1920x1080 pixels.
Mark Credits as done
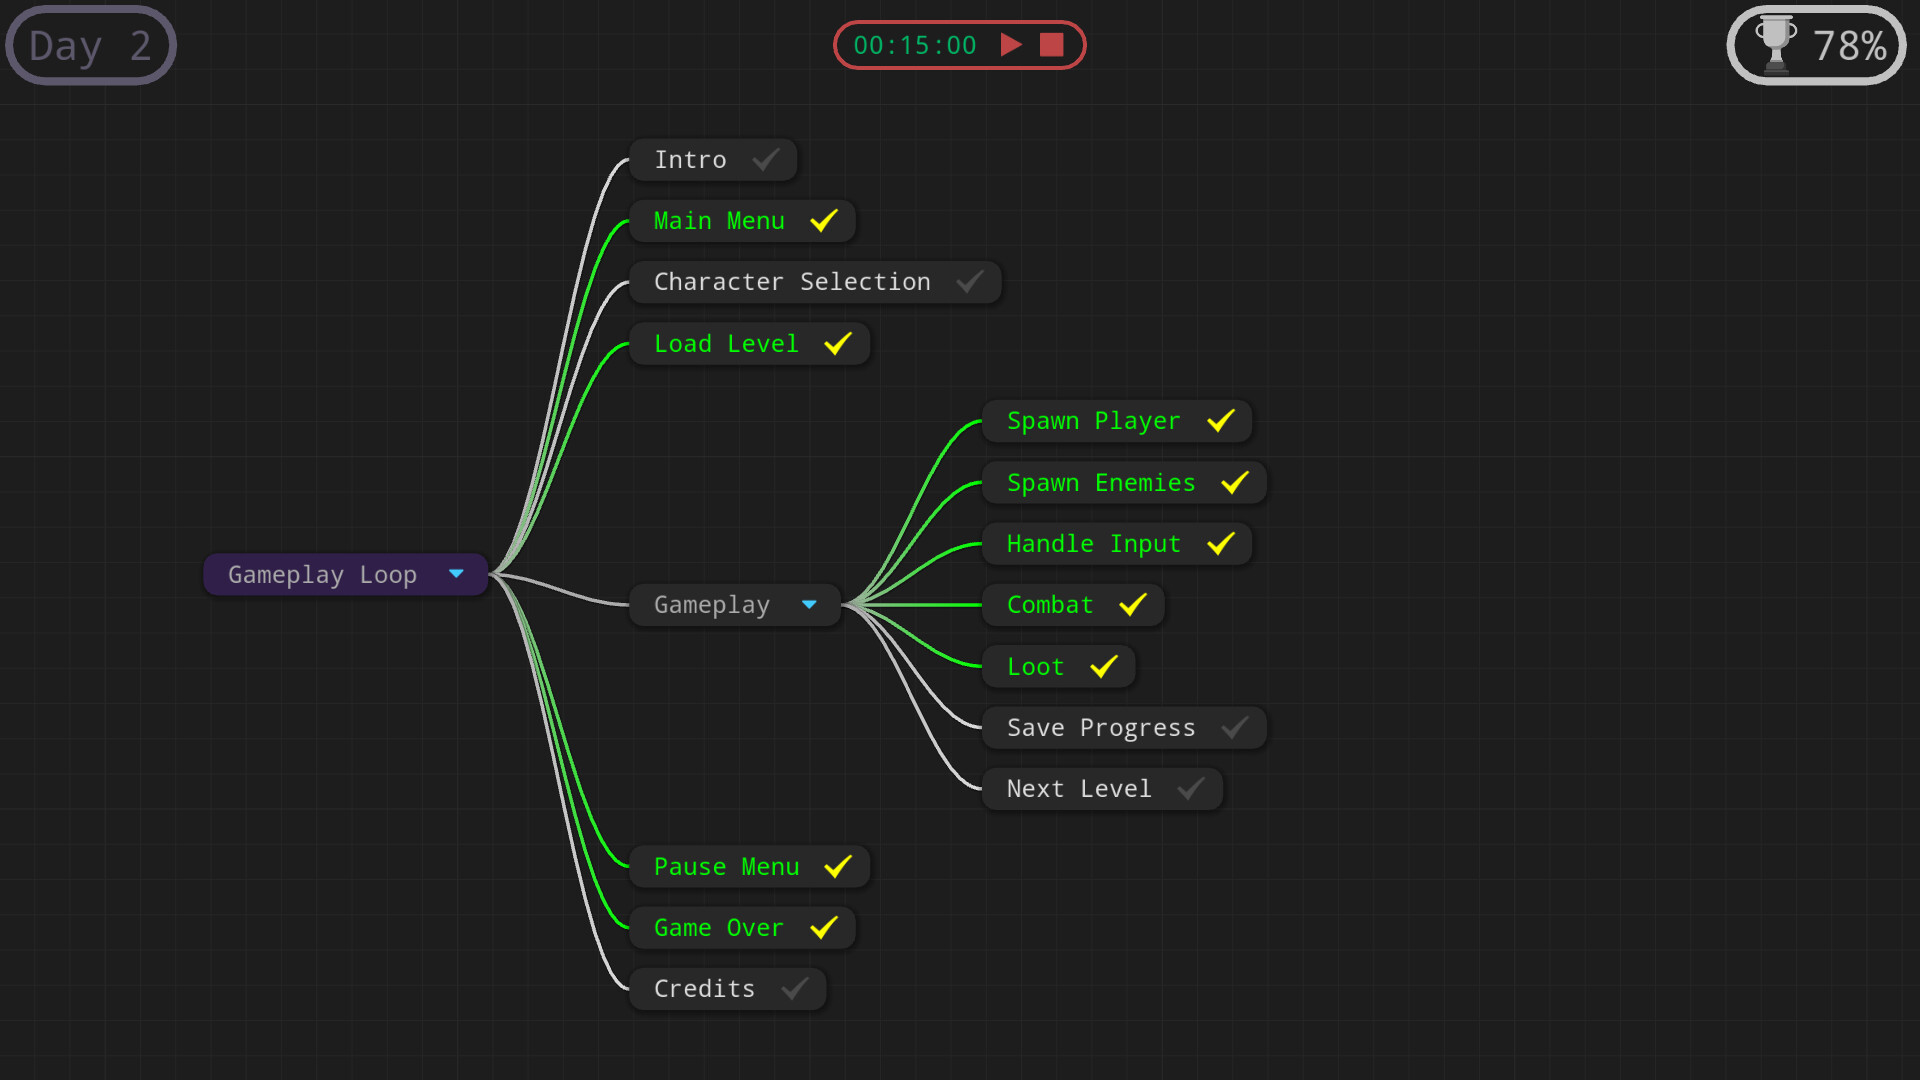[795, 989]
